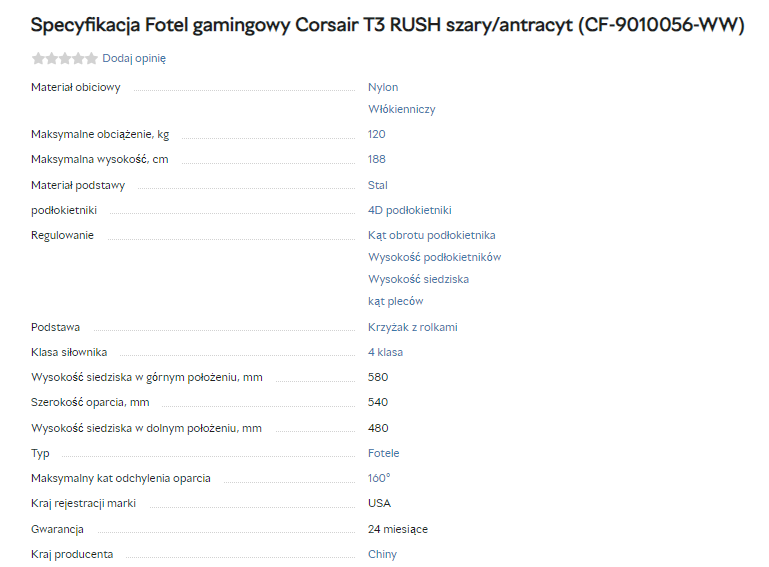
Task: Open the 'Dodaj opinię' link
Action: point(134,58)
